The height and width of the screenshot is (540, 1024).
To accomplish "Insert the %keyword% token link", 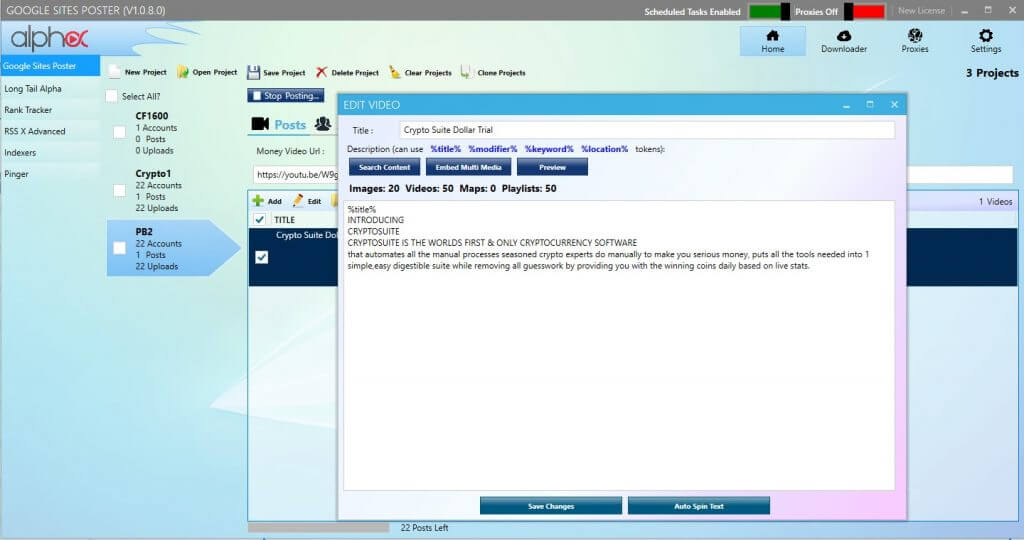I will click(x=549, y=149).
